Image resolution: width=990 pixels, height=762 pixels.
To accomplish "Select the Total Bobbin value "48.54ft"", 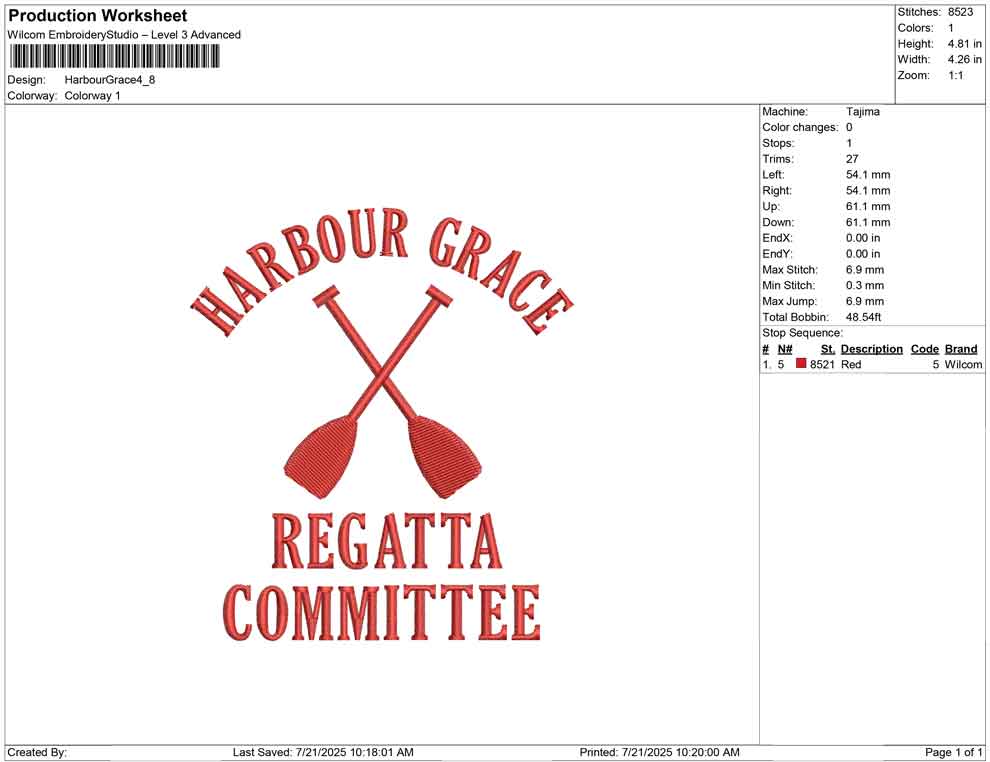I will click(864, 317).
